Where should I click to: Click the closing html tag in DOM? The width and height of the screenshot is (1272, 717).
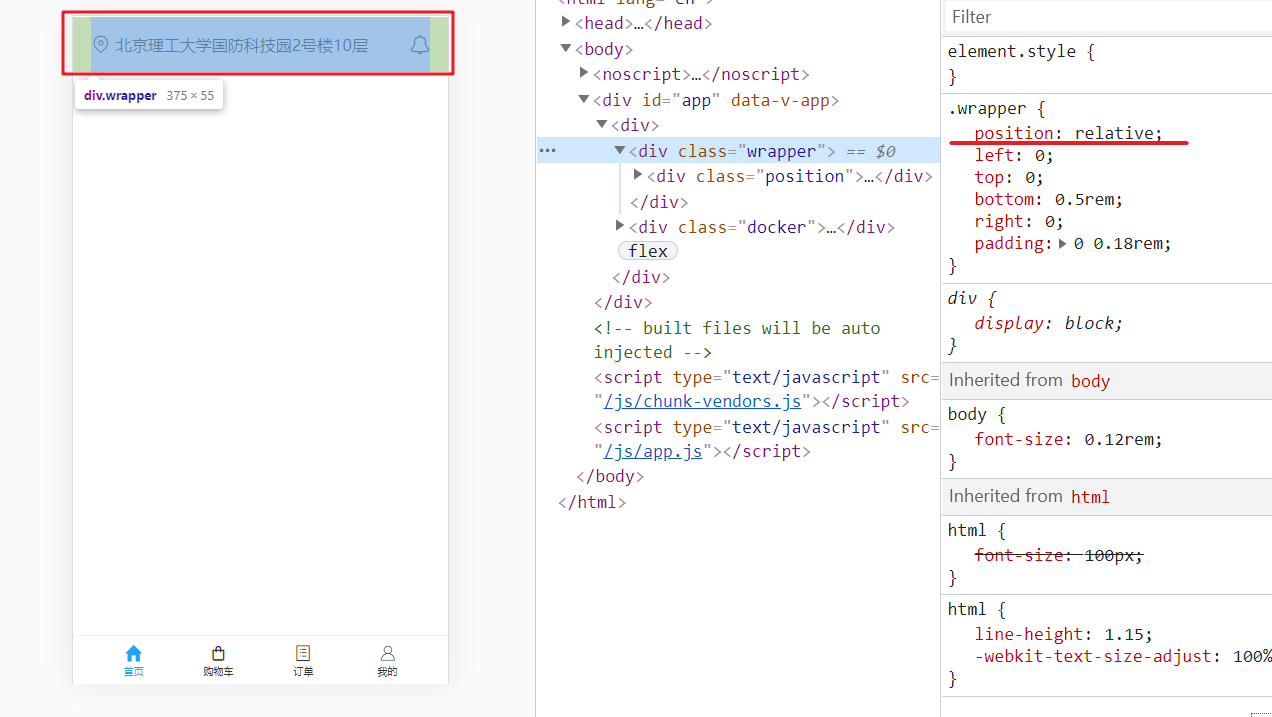592,502
